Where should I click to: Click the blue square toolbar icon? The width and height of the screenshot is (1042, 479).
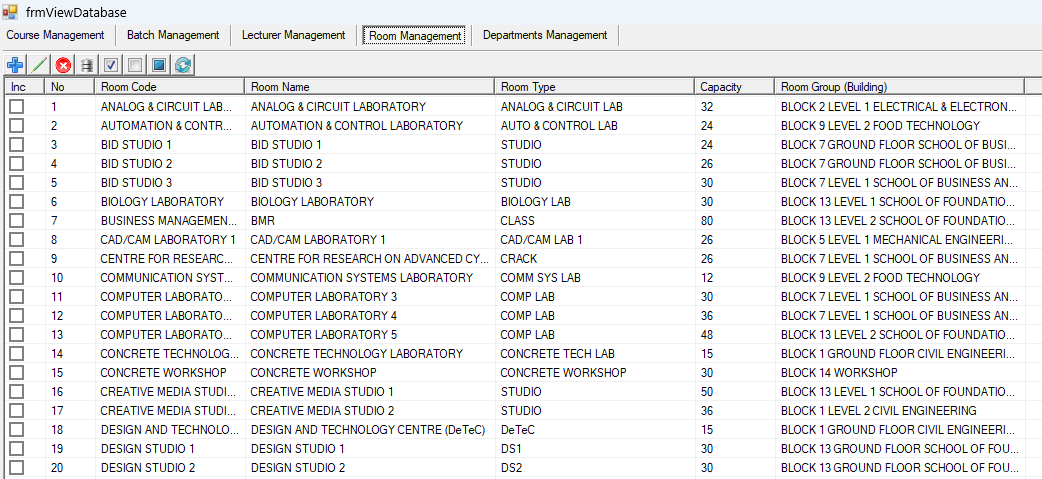pos(158,65)
